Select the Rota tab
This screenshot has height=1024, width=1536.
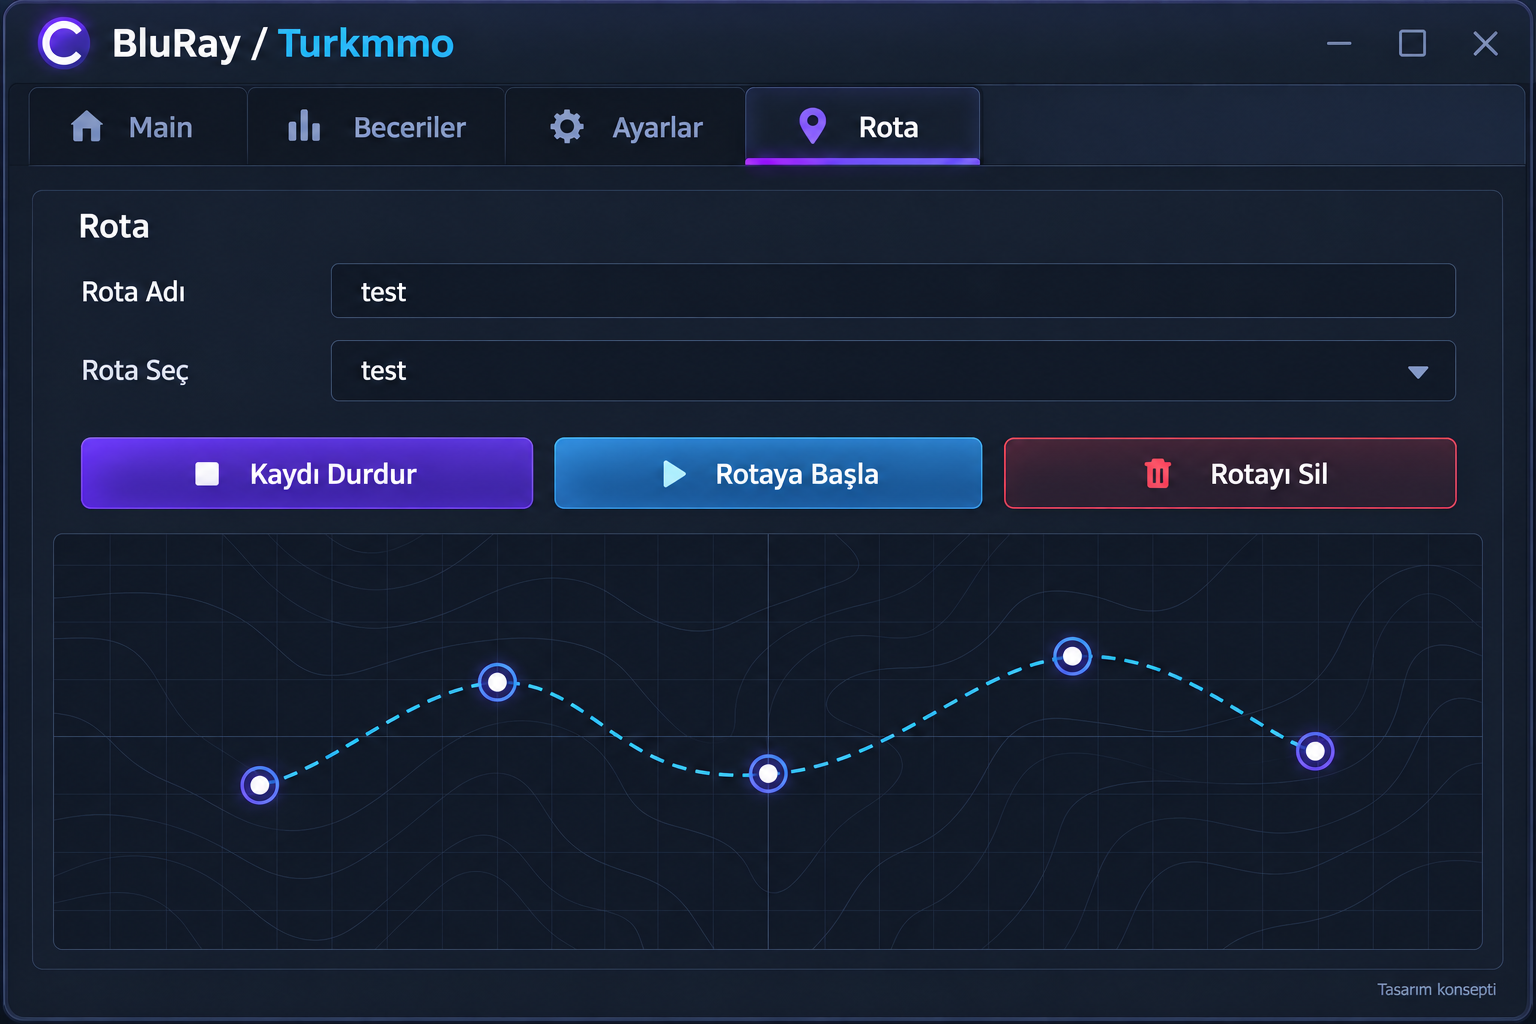click(x=862, y=126)
